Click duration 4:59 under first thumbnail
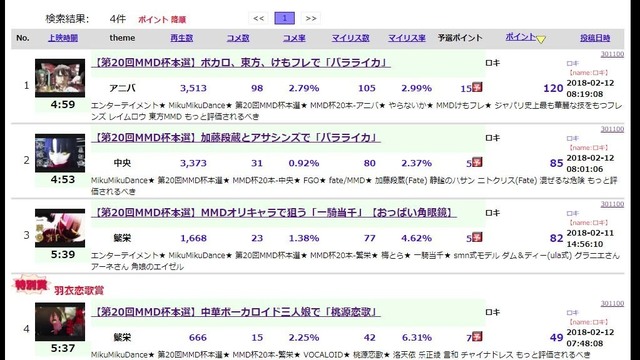This screenshot has height=360, width=640. click(x=63, y=104)
